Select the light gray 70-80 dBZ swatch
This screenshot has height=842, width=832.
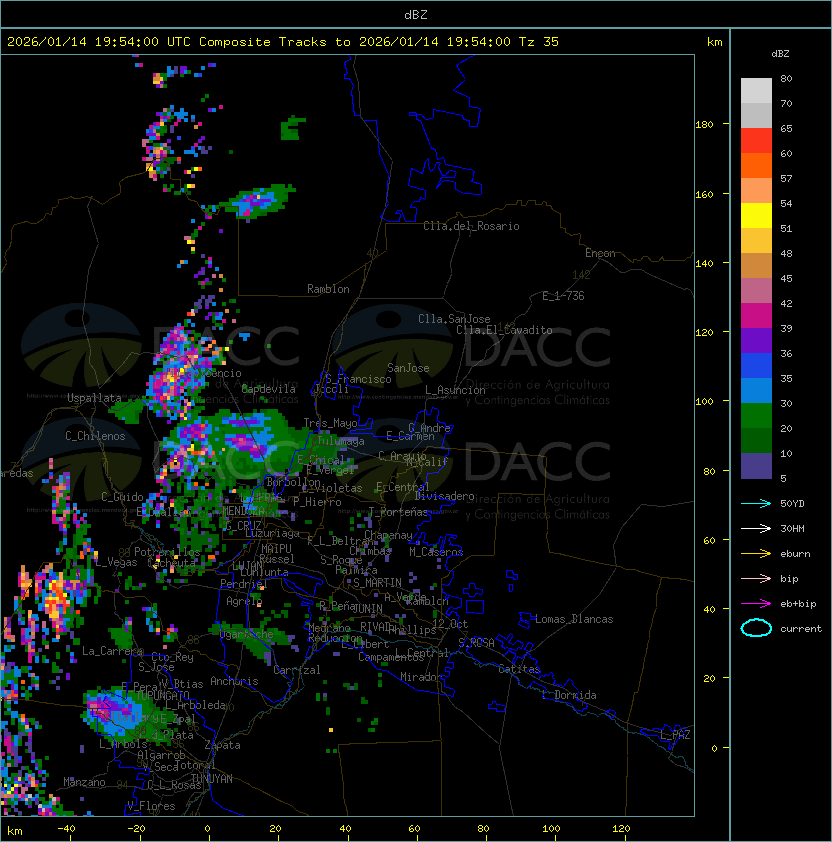(756, 90)
